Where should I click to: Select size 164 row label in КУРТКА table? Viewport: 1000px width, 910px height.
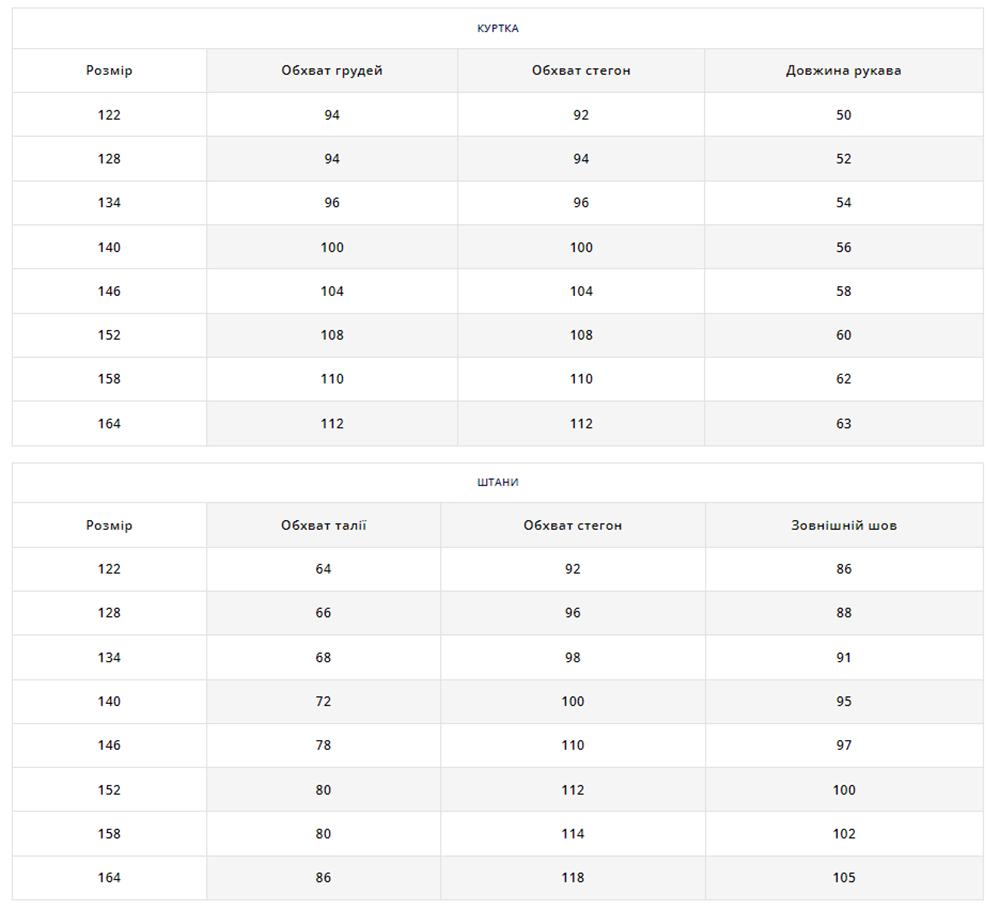(x=109, y=424)
